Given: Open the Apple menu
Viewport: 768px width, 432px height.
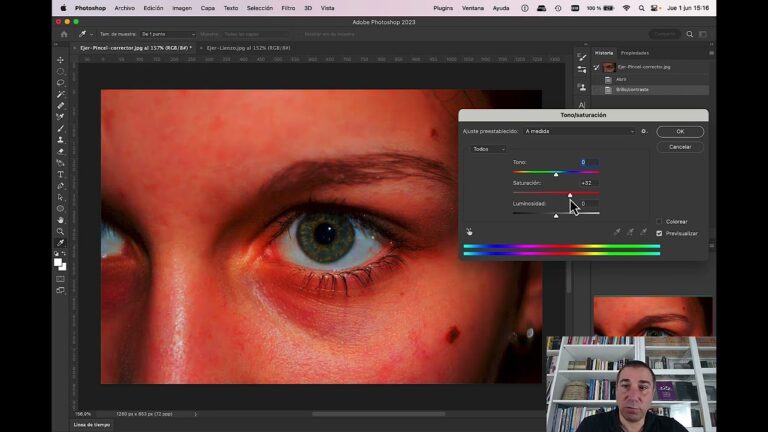Looking at the screenshot, I should tap(63, 8).
